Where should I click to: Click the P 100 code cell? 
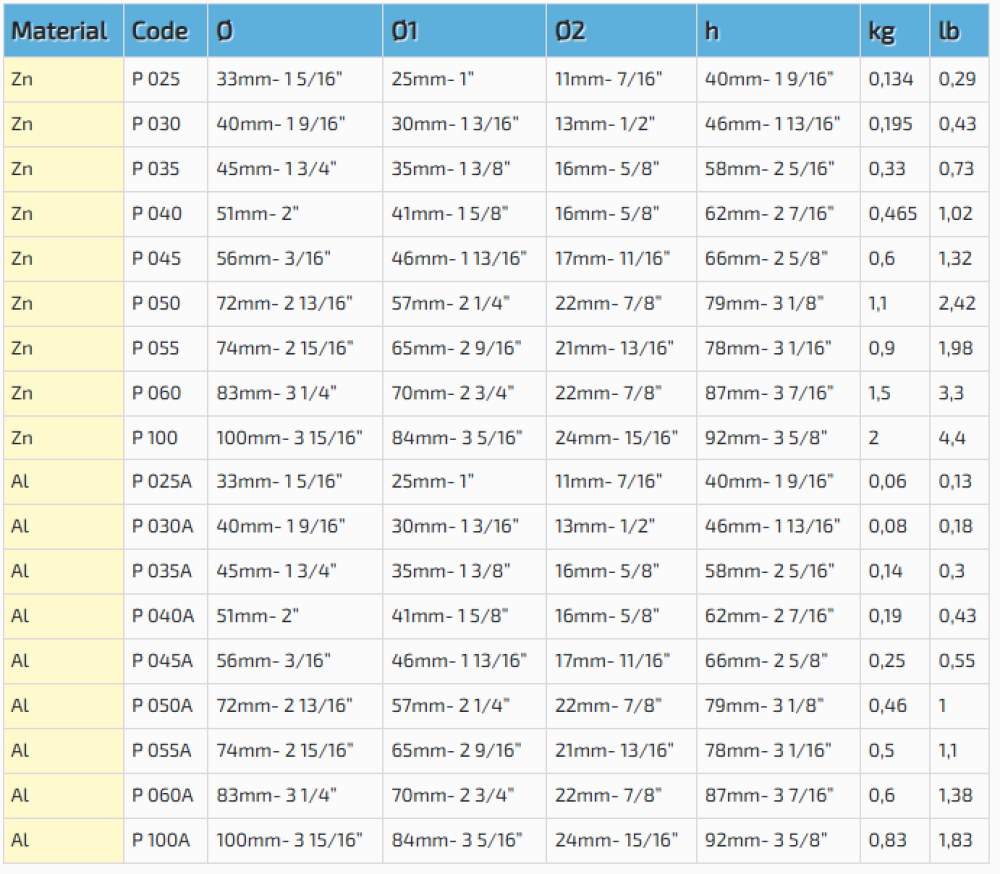156,437
